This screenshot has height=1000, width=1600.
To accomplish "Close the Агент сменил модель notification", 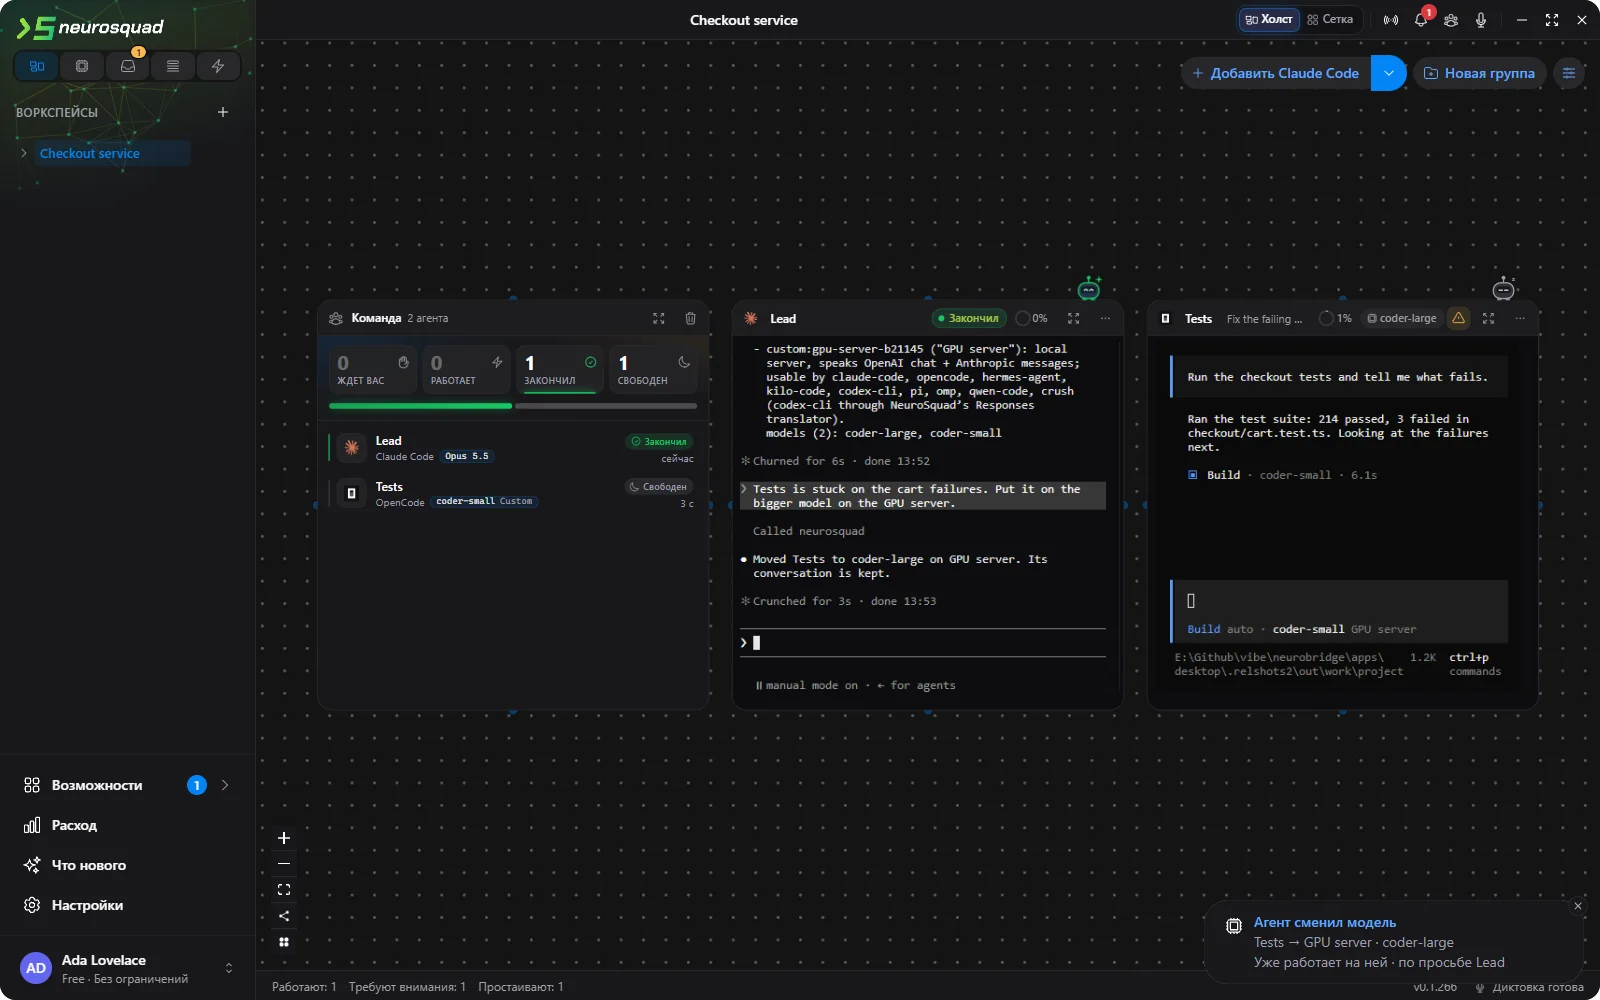I will (x=1578, y=906).
